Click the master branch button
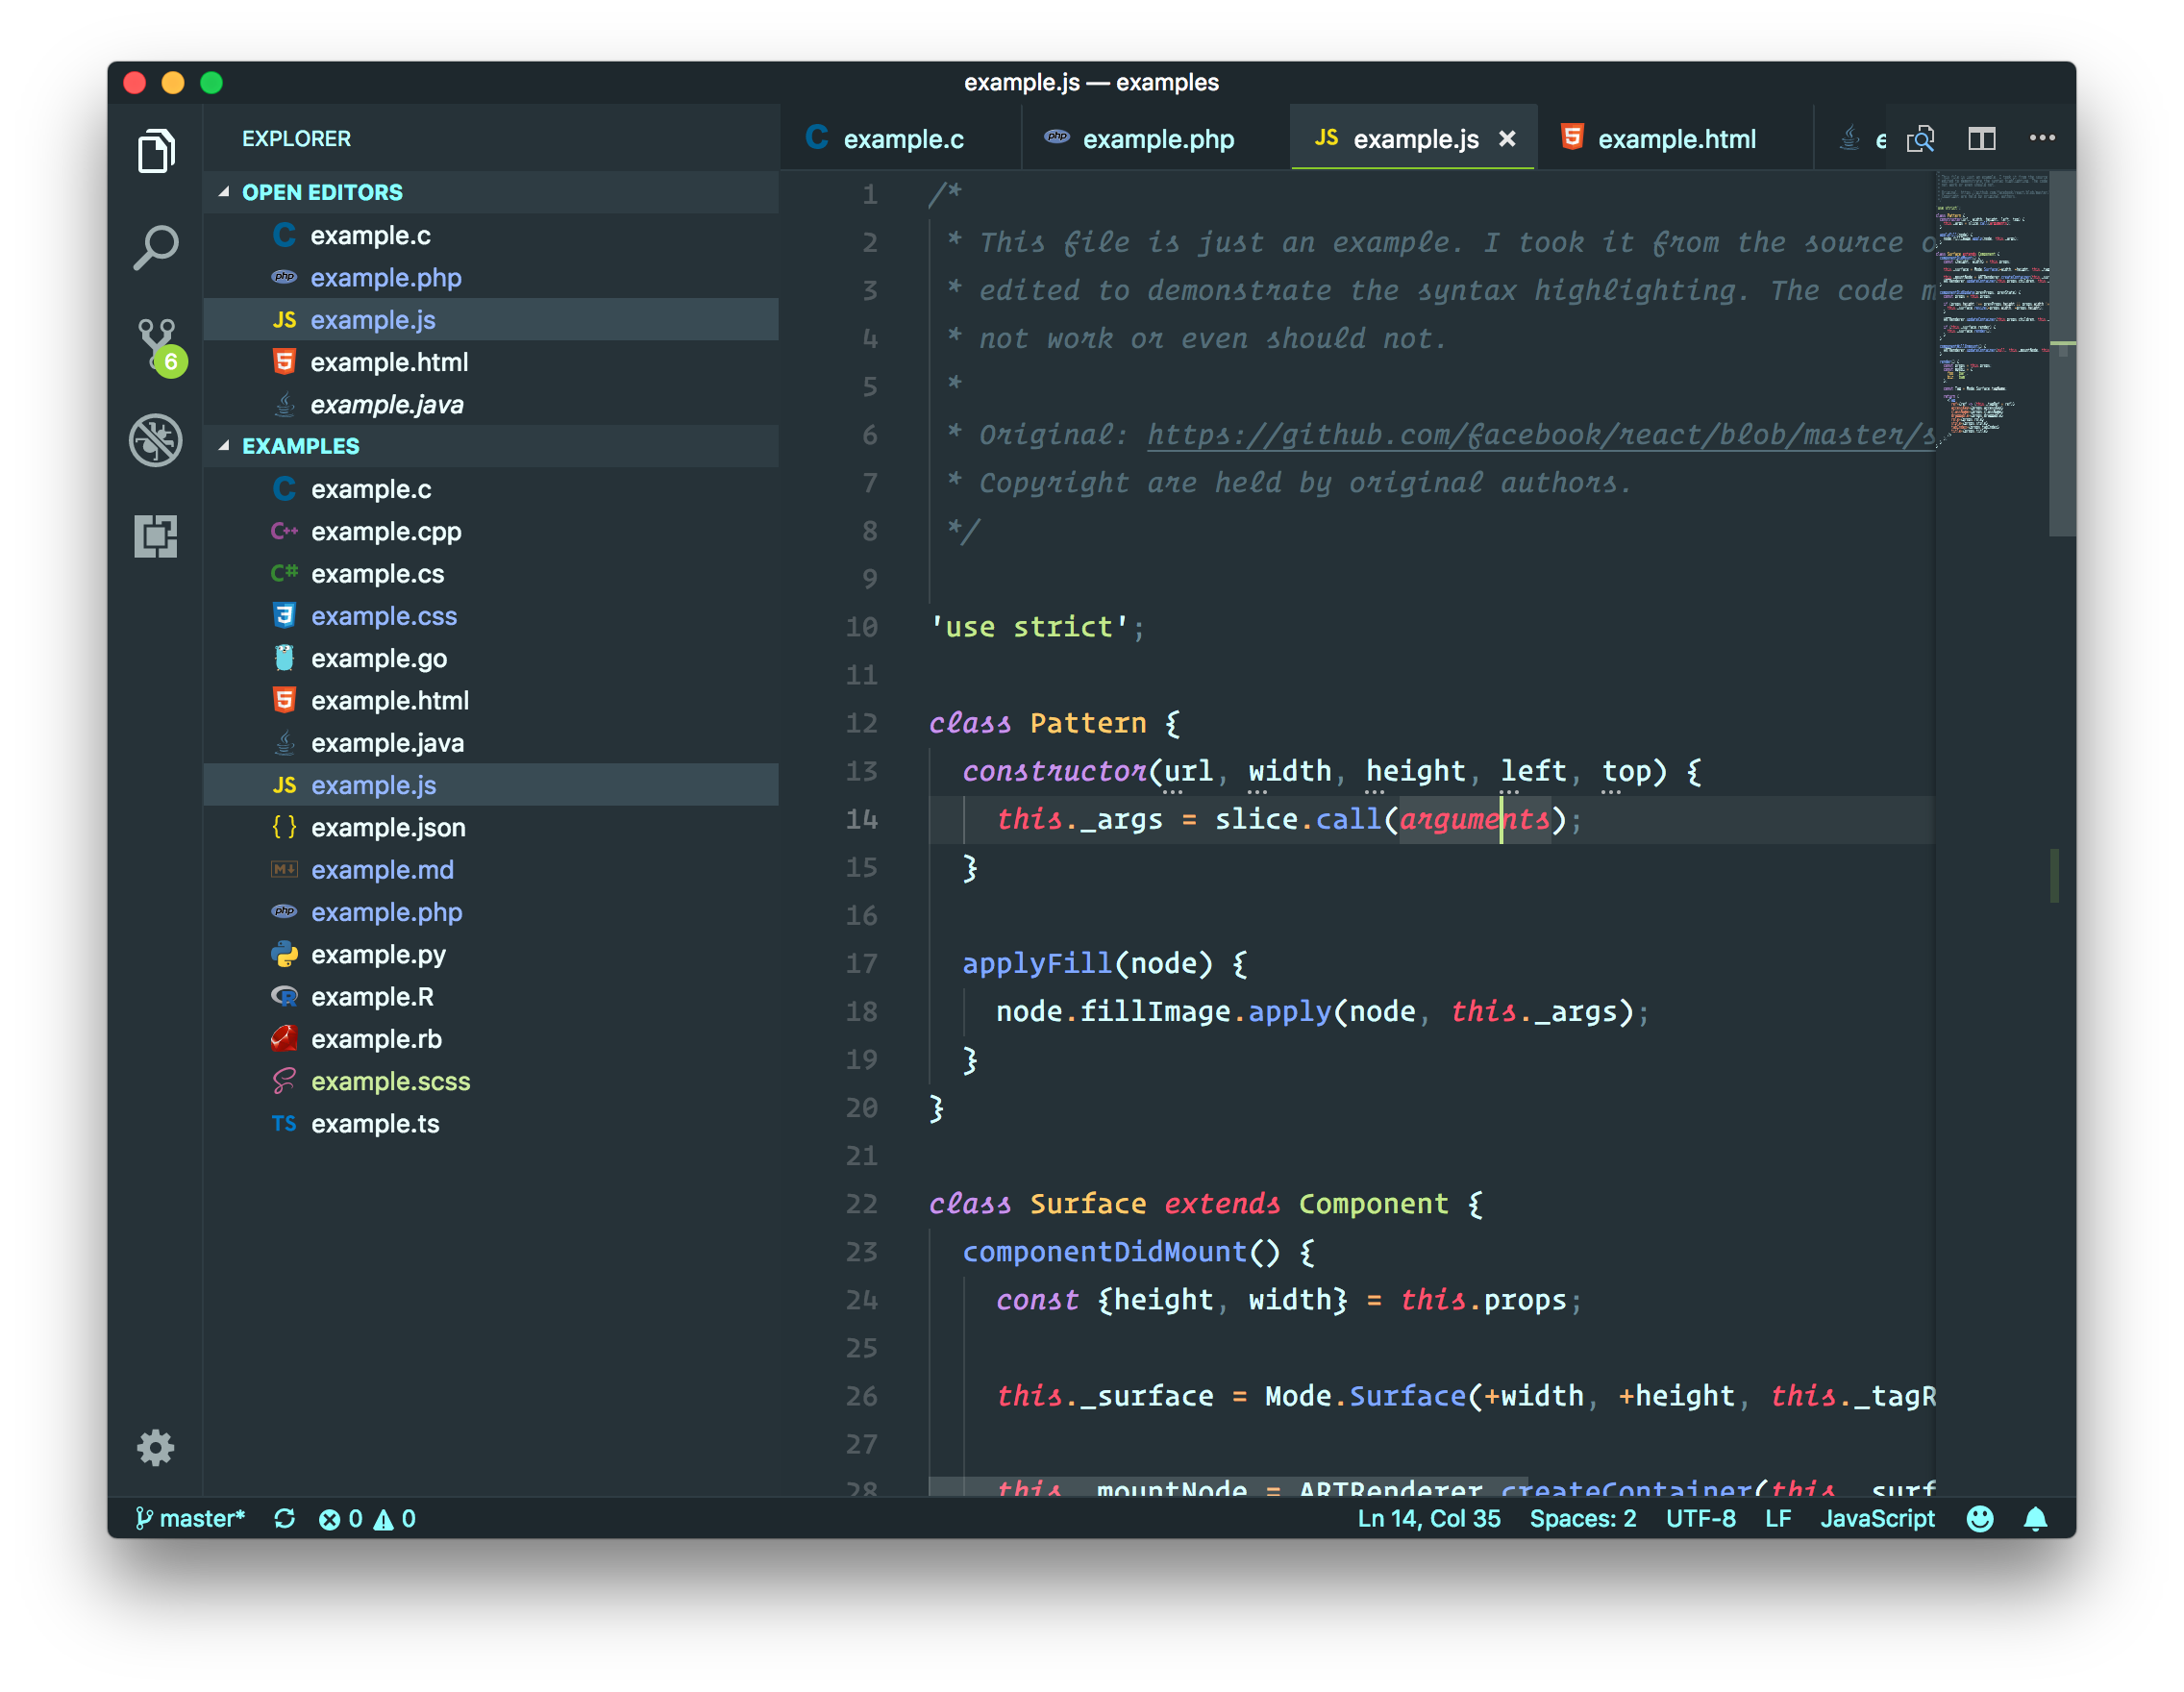 click(x=190, y=1518)
